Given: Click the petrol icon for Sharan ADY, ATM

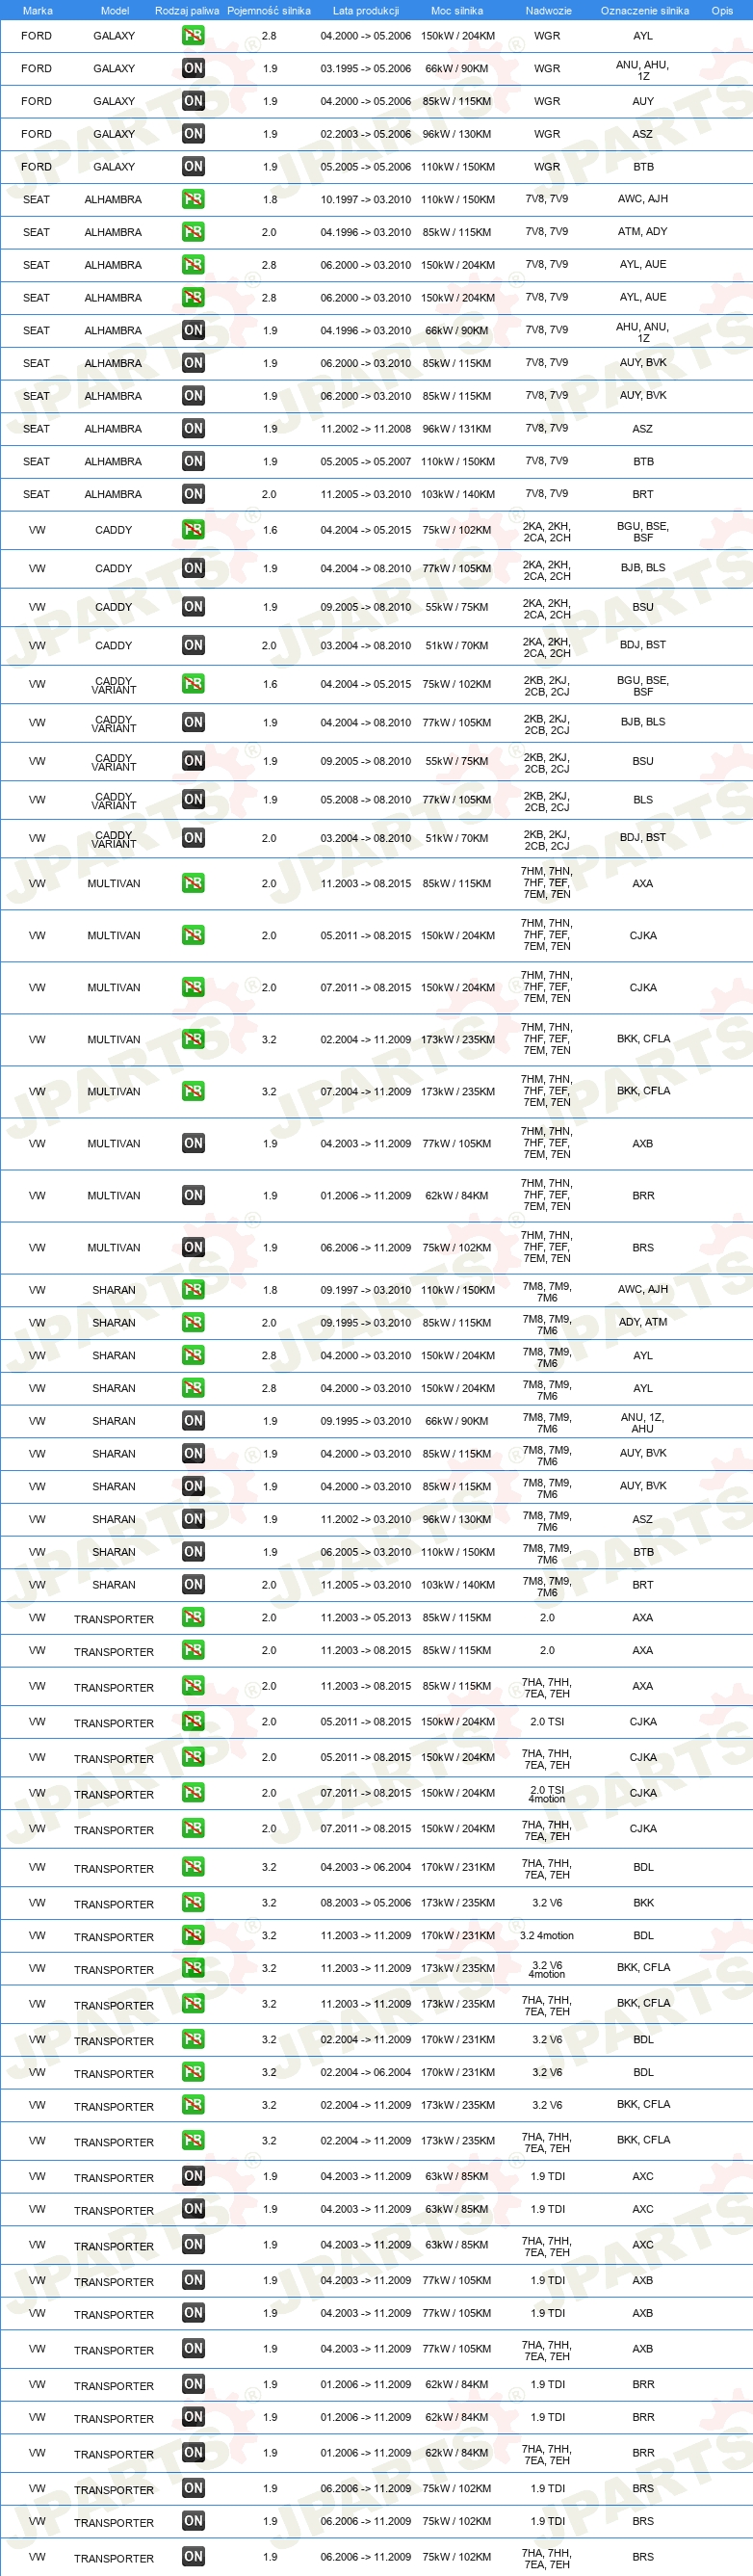Looking at the screenshot, I should point(193,1322).
